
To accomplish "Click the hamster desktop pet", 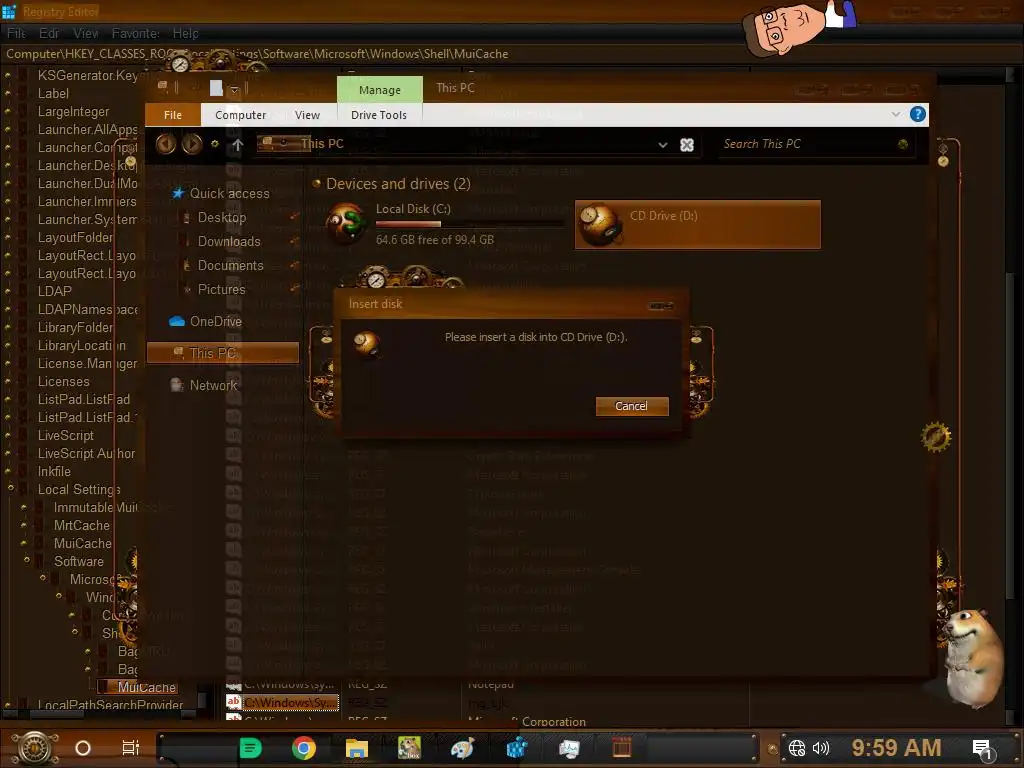I will coord(972,658).
